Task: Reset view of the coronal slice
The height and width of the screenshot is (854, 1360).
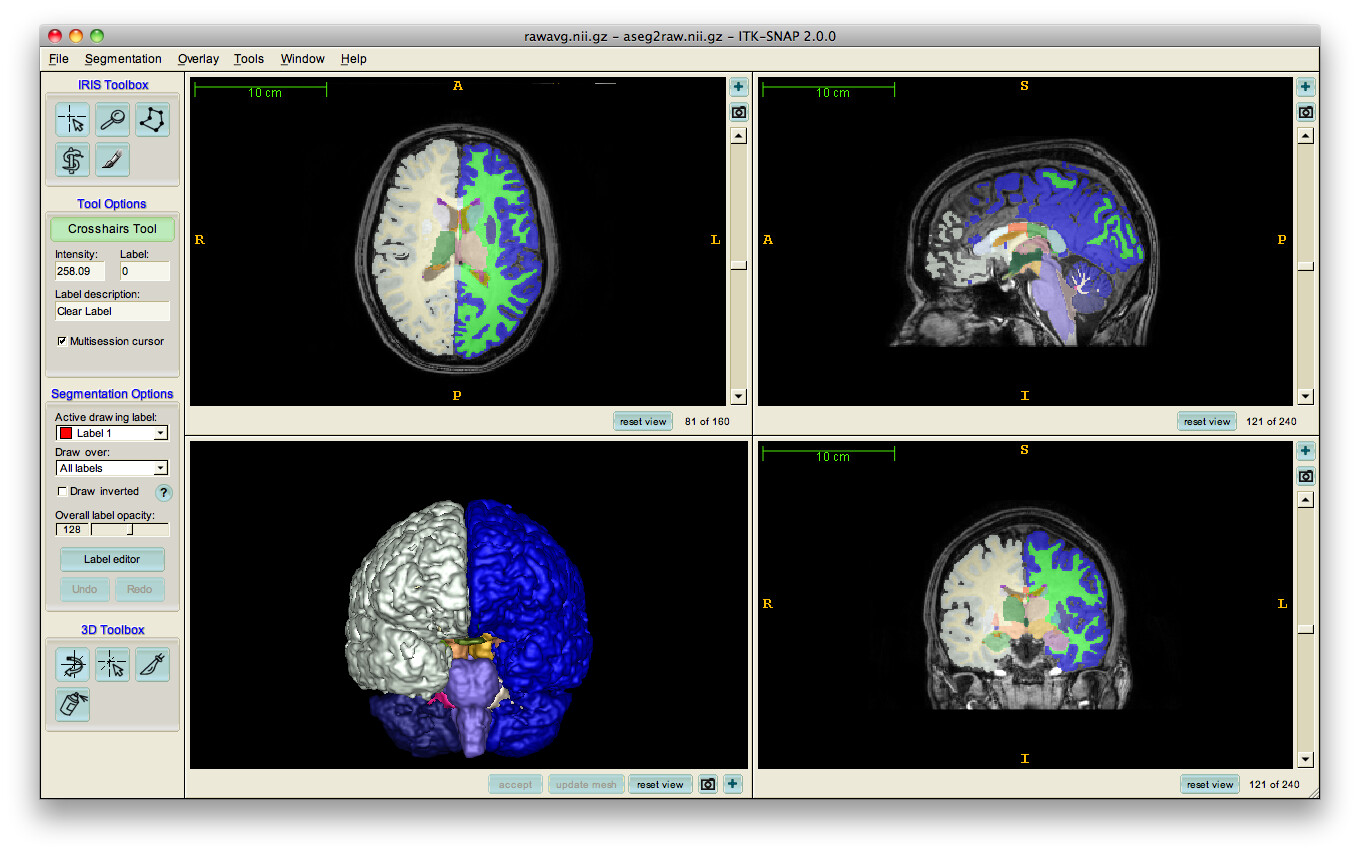Action: point(1209,784)
